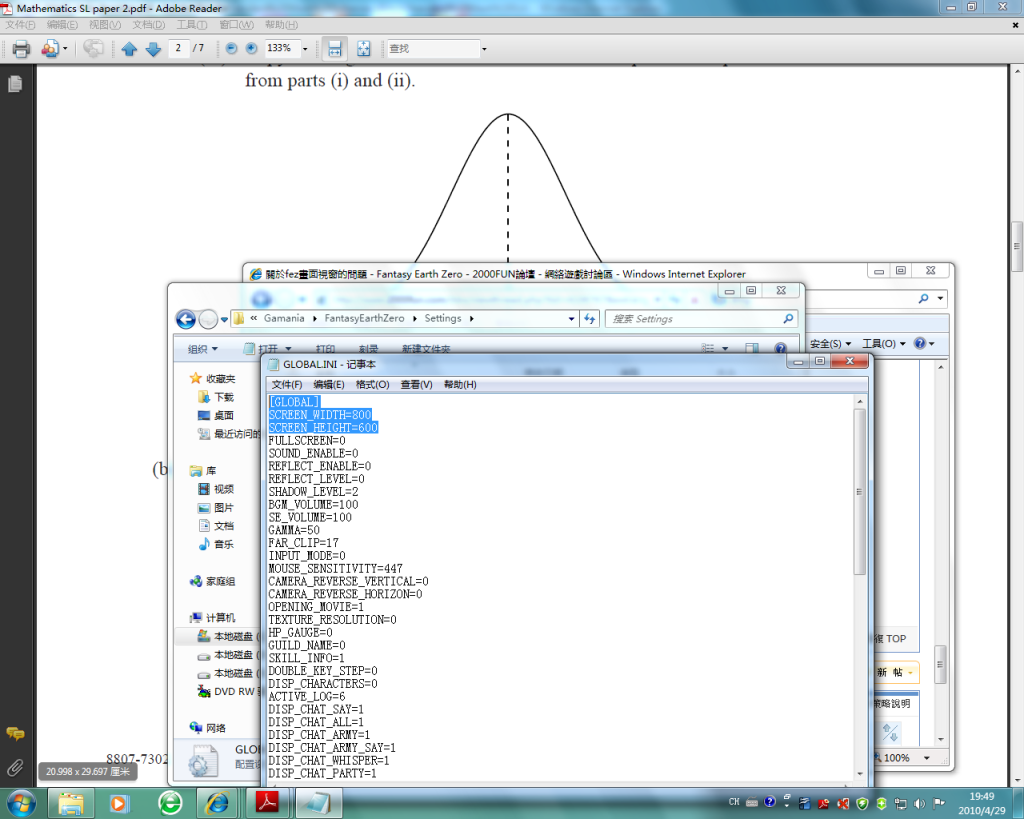Screen dimensions: 1024x819
Task: Click the zoom out minus icon
Action: (x=231, y=48)
